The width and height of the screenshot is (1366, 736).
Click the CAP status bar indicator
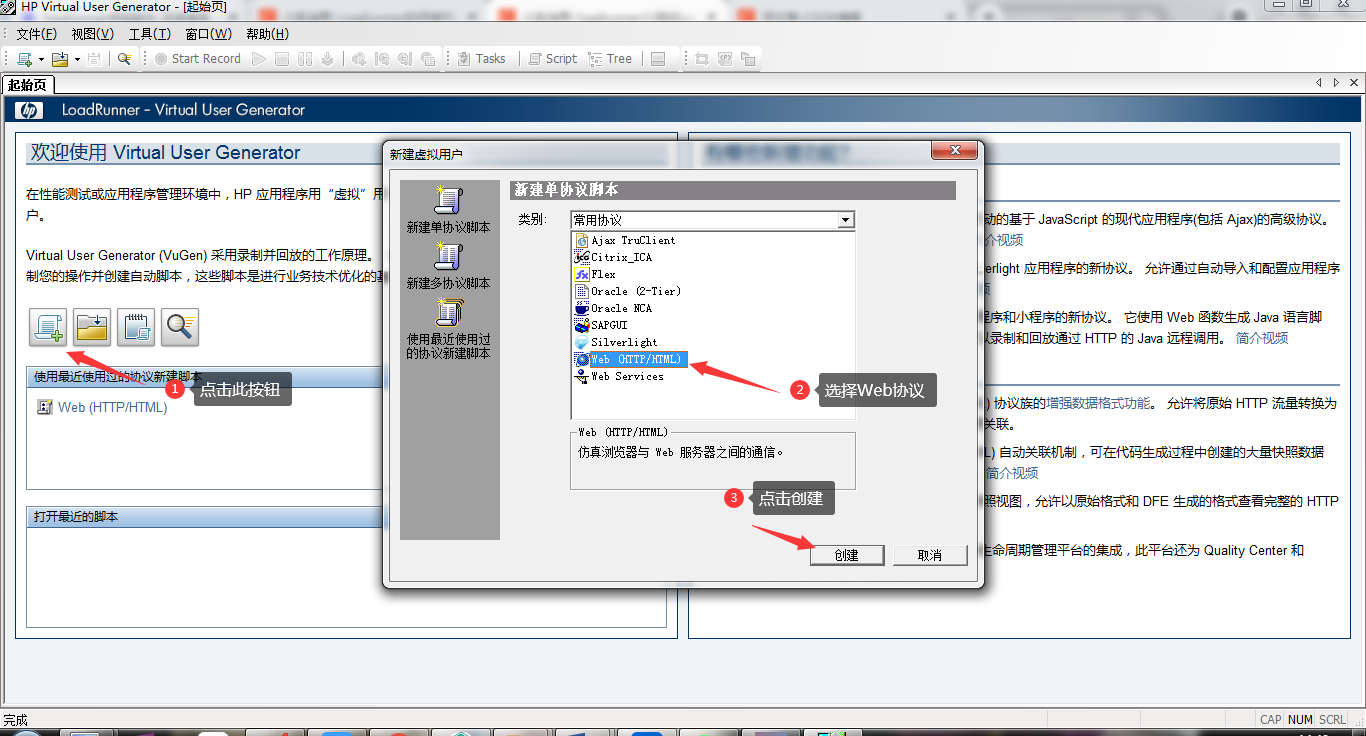[1271, 720]
